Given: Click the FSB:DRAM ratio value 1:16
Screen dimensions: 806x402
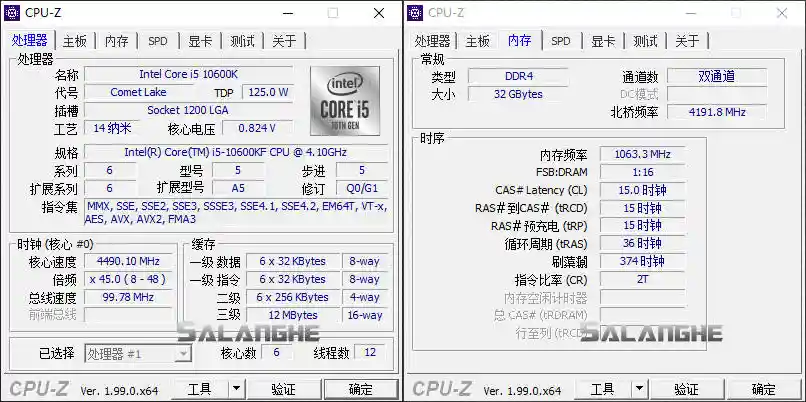Looking at the screenshot, I should pos(643,172).
